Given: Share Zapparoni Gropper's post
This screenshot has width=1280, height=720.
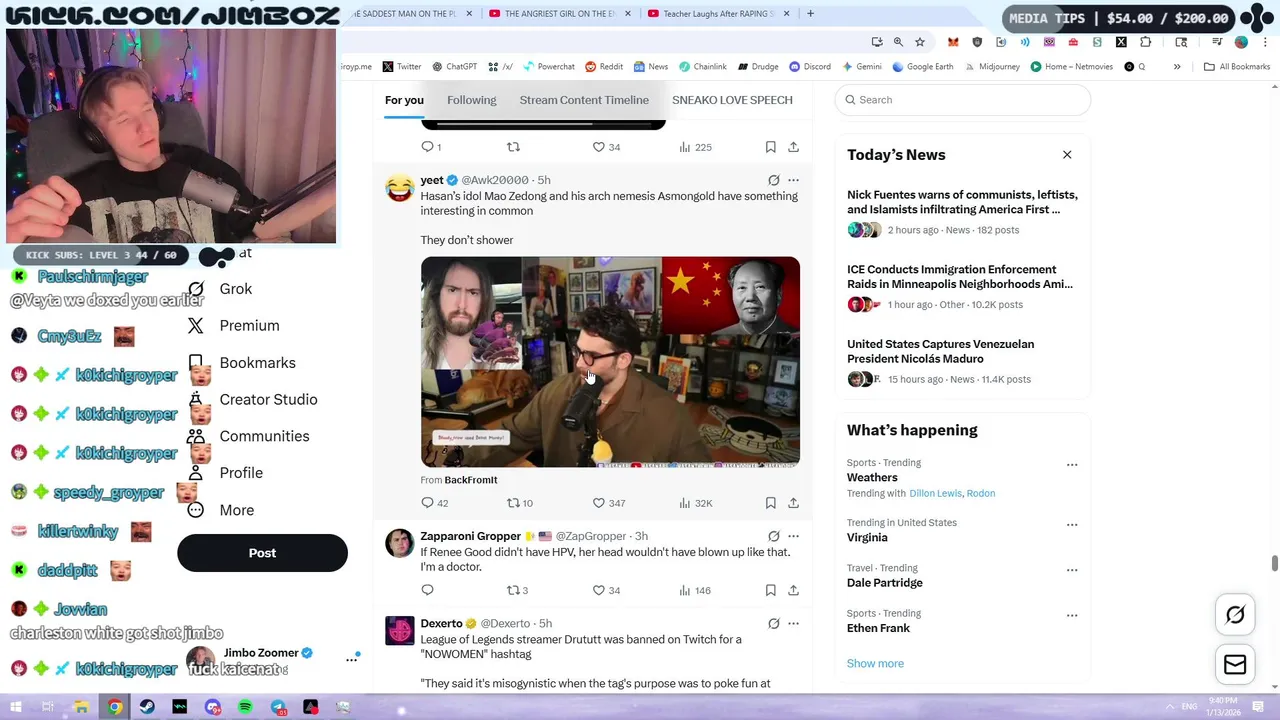Looking at the screenshot, I should pyautogui.click(x=793, y=590).
